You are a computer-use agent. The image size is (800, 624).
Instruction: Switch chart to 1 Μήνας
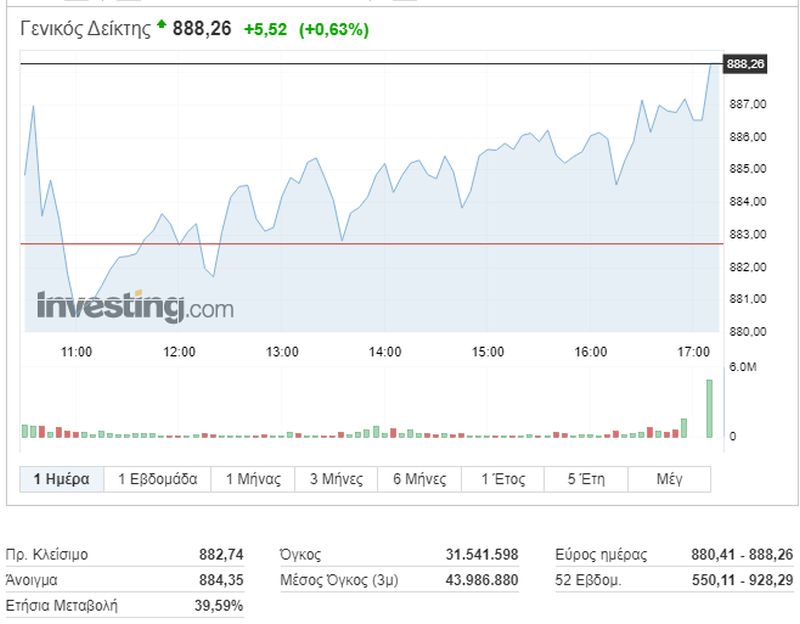coord(253,479)
